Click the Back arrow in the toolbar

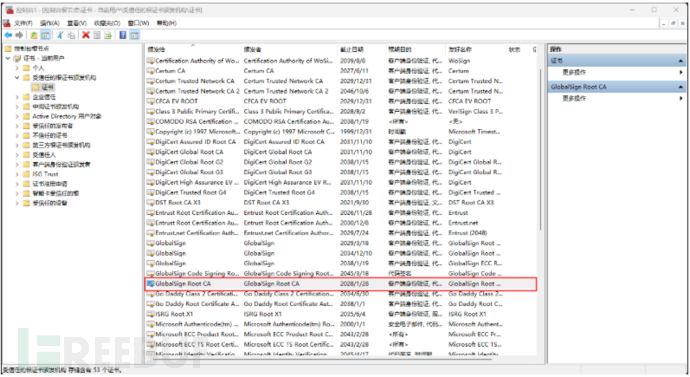point(8,35)
